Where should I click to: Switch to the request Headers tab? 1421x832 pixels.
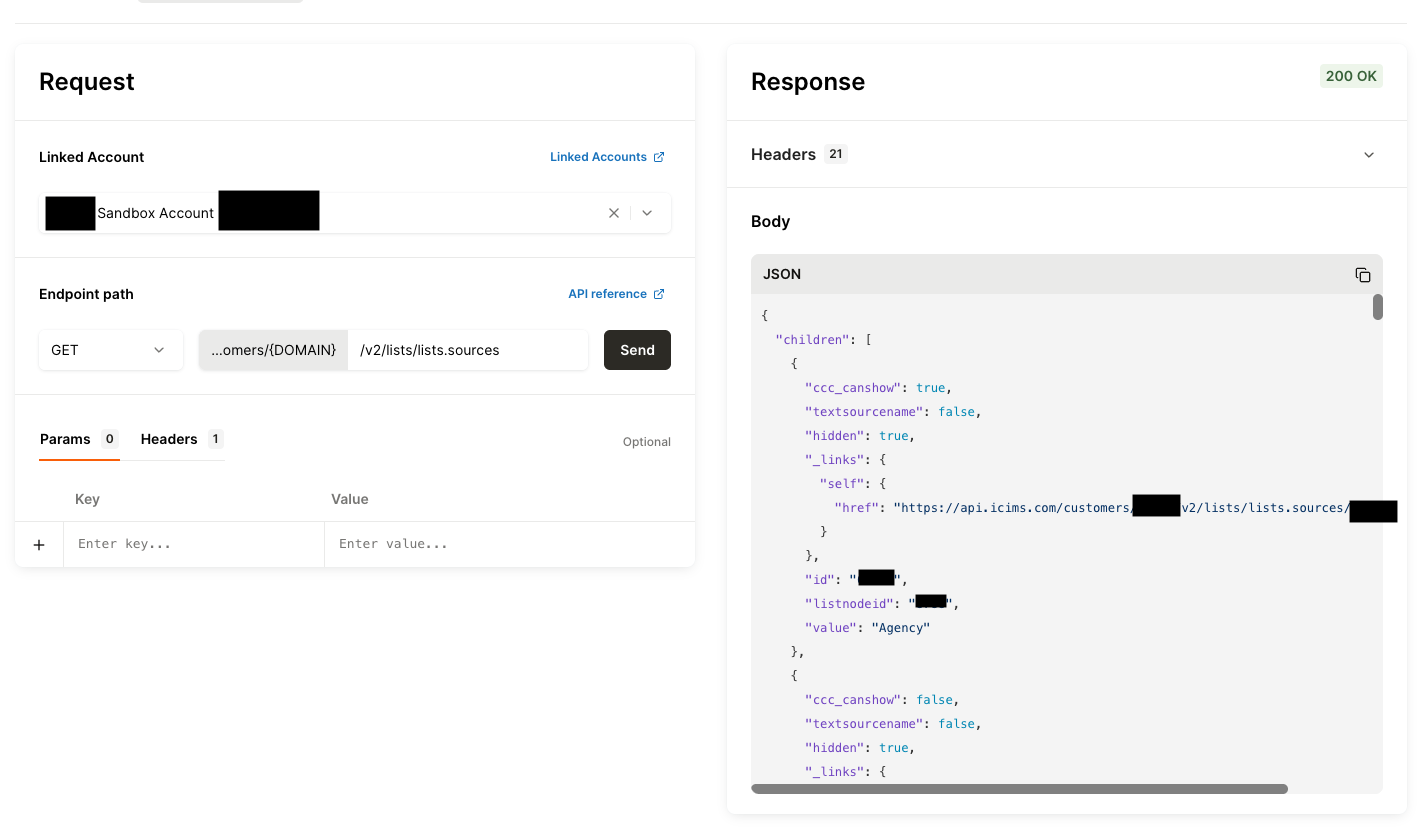(169, 439)
